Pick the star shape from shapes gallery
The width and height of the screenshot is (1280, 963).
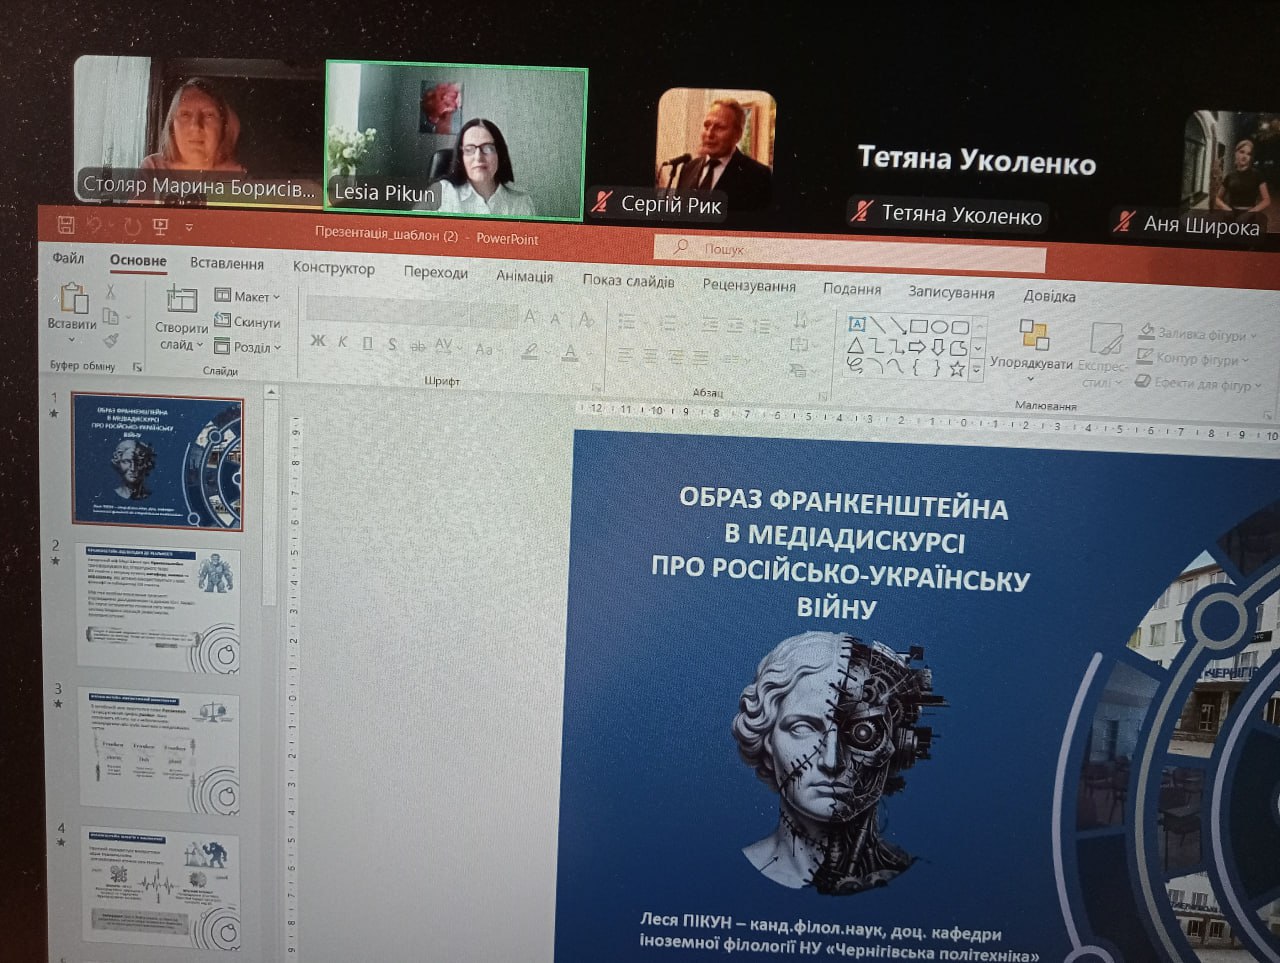957,369
